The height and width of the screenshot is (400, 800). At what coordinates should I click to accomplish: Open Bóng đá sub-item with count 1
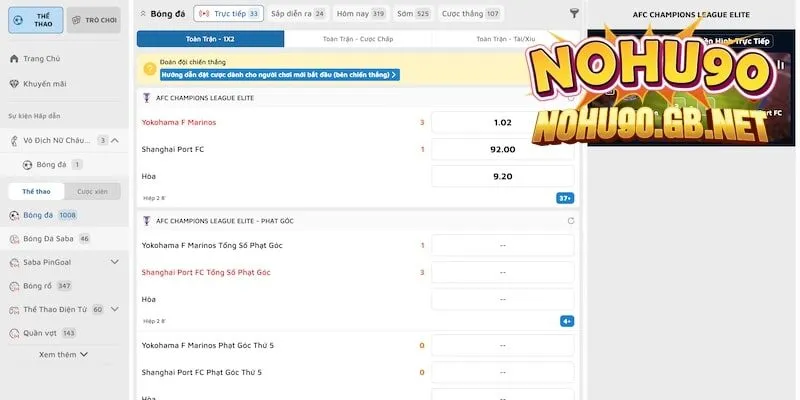pyautogui.click(x=53, y=165)
